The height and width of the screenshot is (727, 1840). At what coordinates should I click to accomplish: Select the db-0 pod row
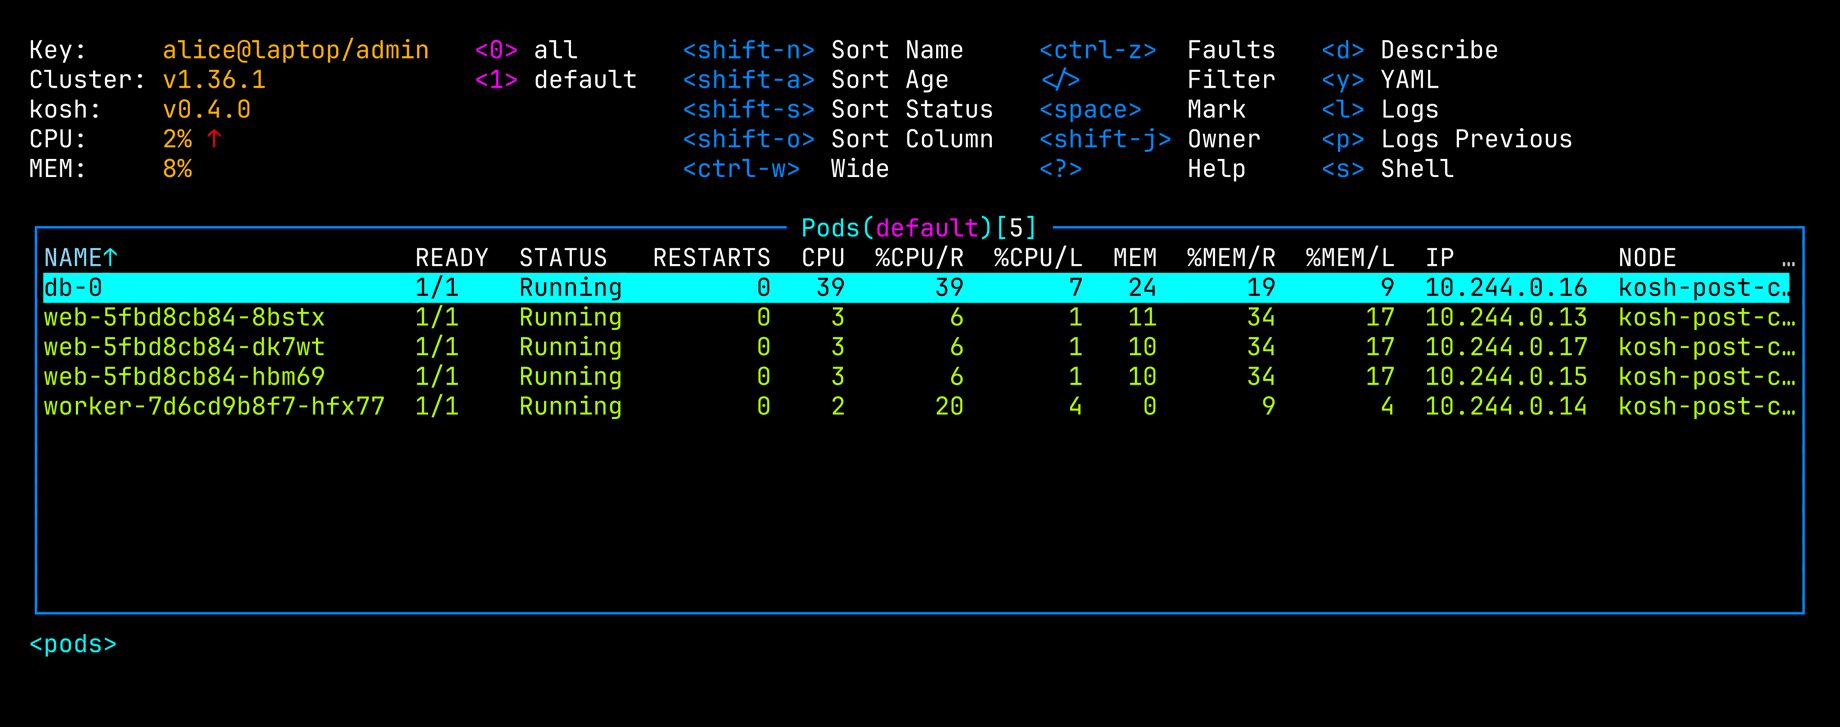(917, 288)
